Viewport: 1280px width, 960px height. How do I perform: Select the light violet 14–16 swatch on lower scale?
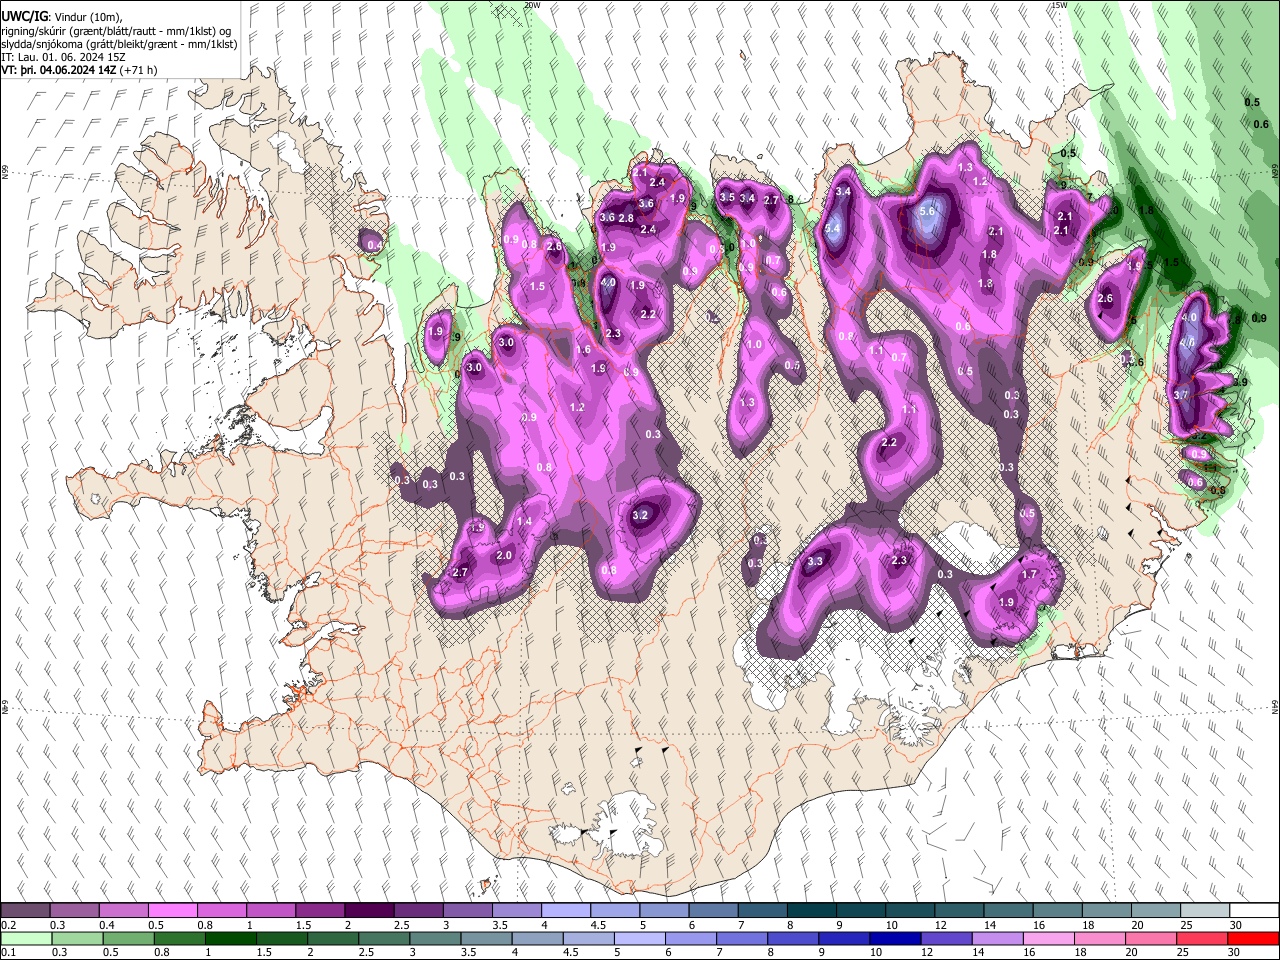pos(997,938)
